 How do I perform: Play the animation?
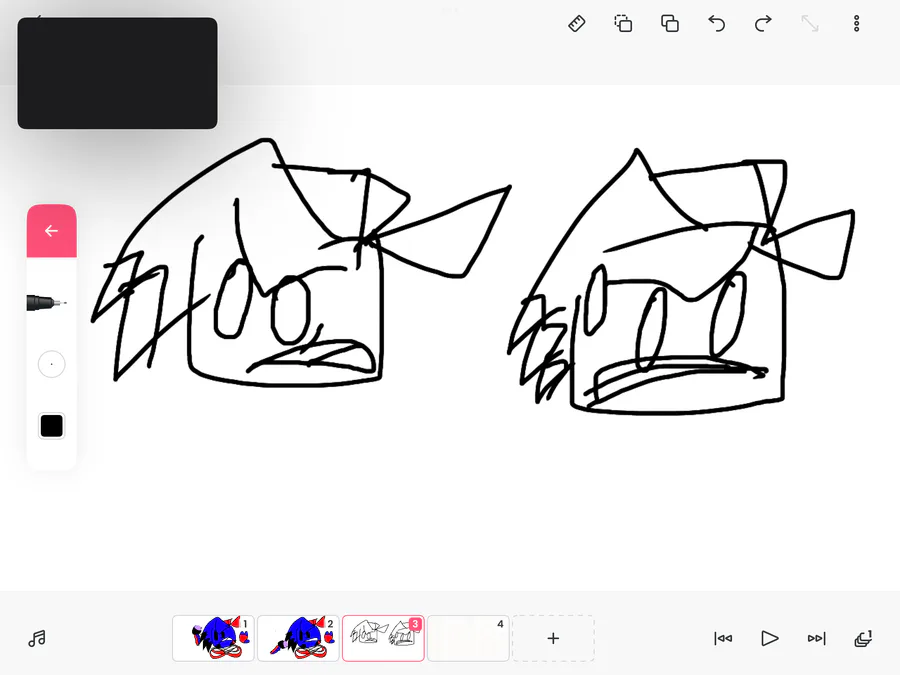tap(770, 638)
